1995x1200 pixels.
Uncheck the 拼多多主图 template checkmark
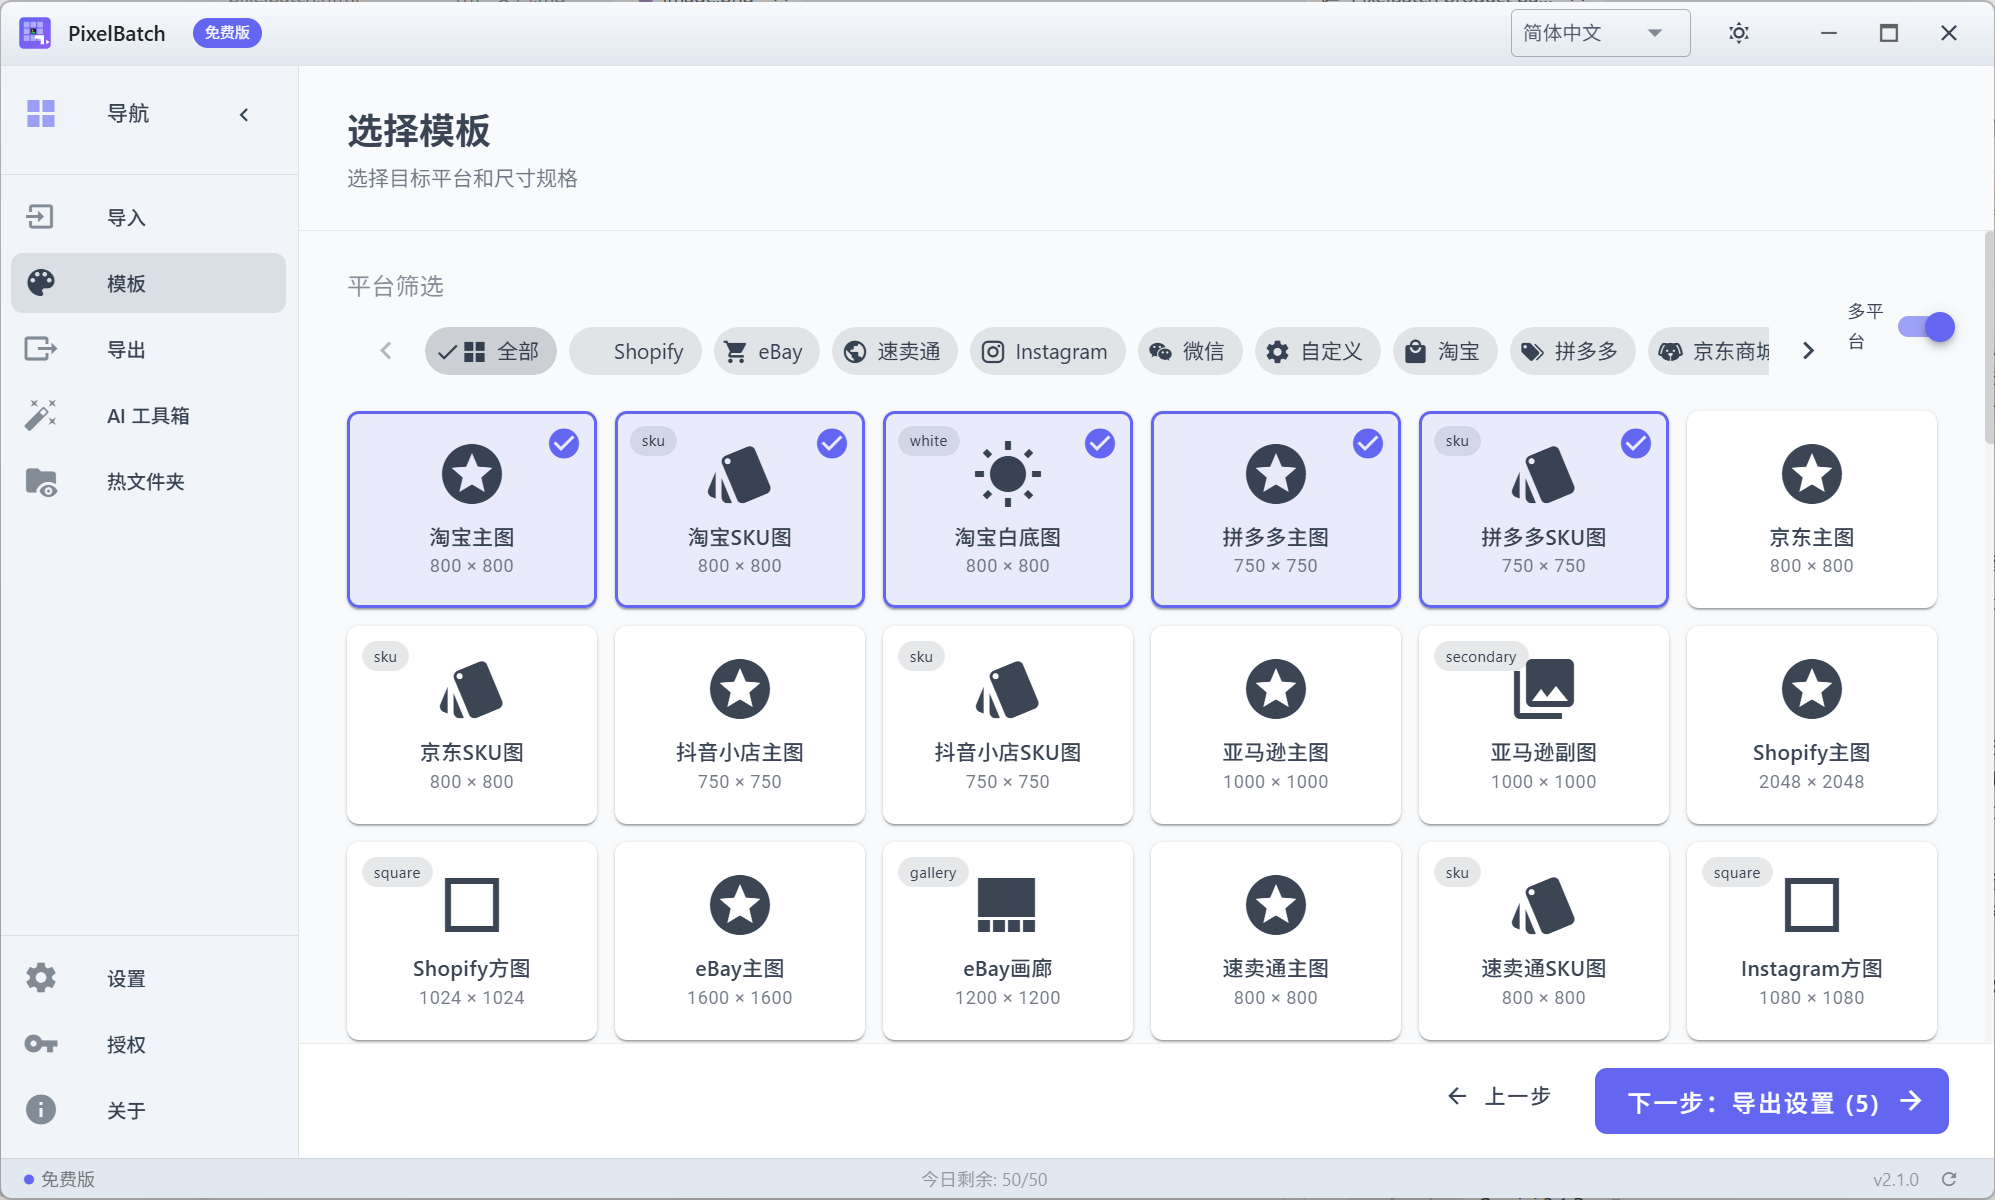(1368, 443)
